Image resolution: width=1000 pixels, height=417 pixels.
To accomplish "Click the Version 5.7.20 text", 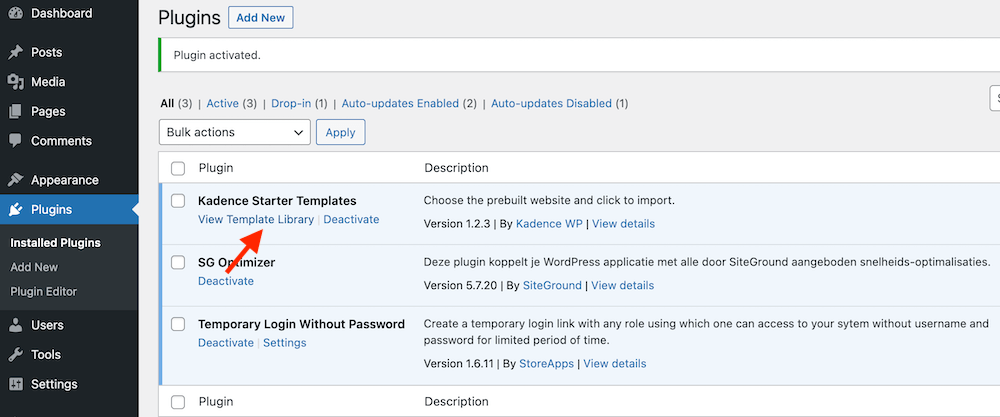I will pos(460,286).
